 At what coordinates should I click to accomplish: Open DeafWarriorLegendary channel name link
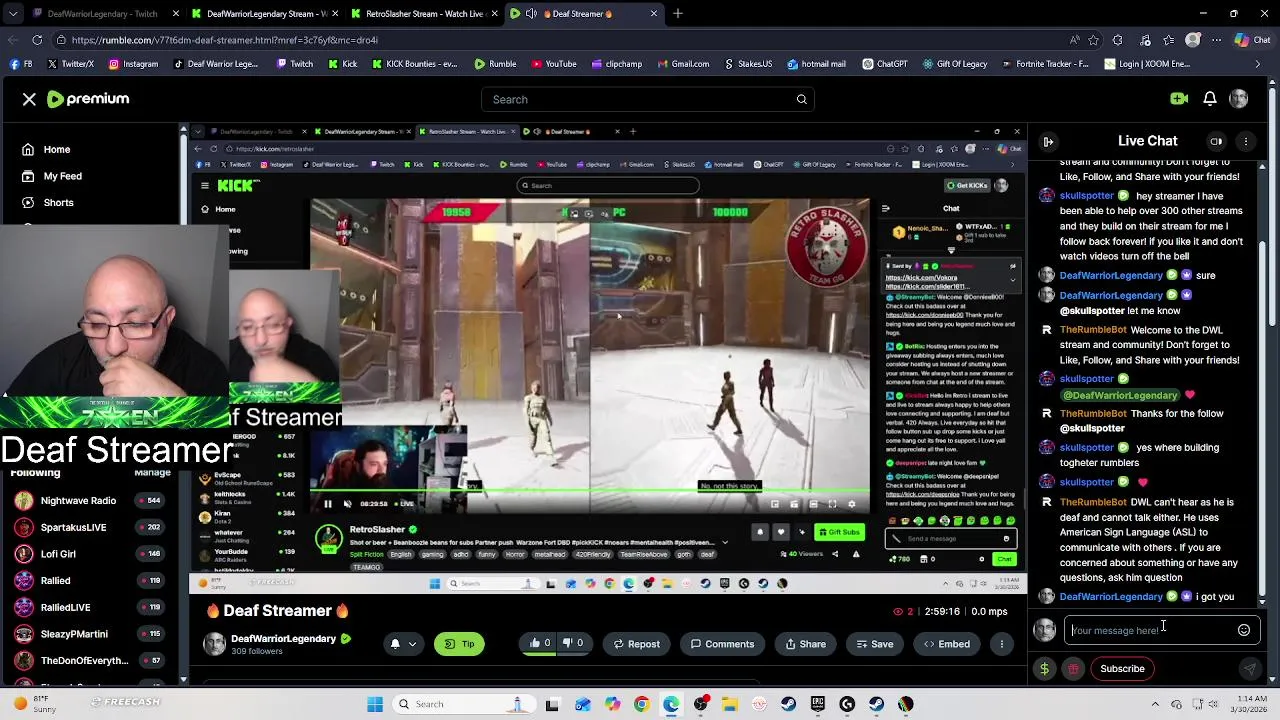click(284, 638)
